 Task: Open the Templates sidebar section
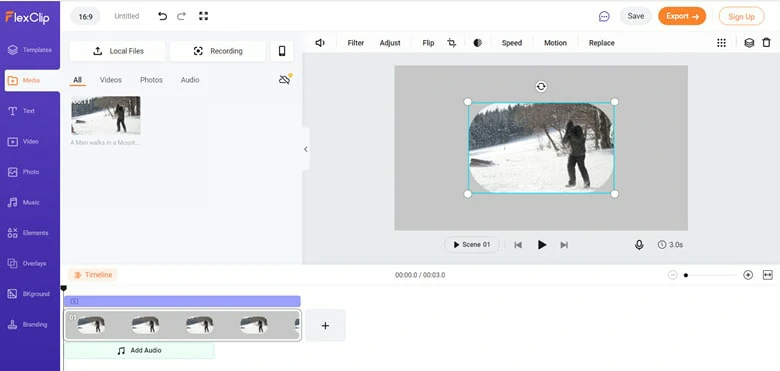30,50
